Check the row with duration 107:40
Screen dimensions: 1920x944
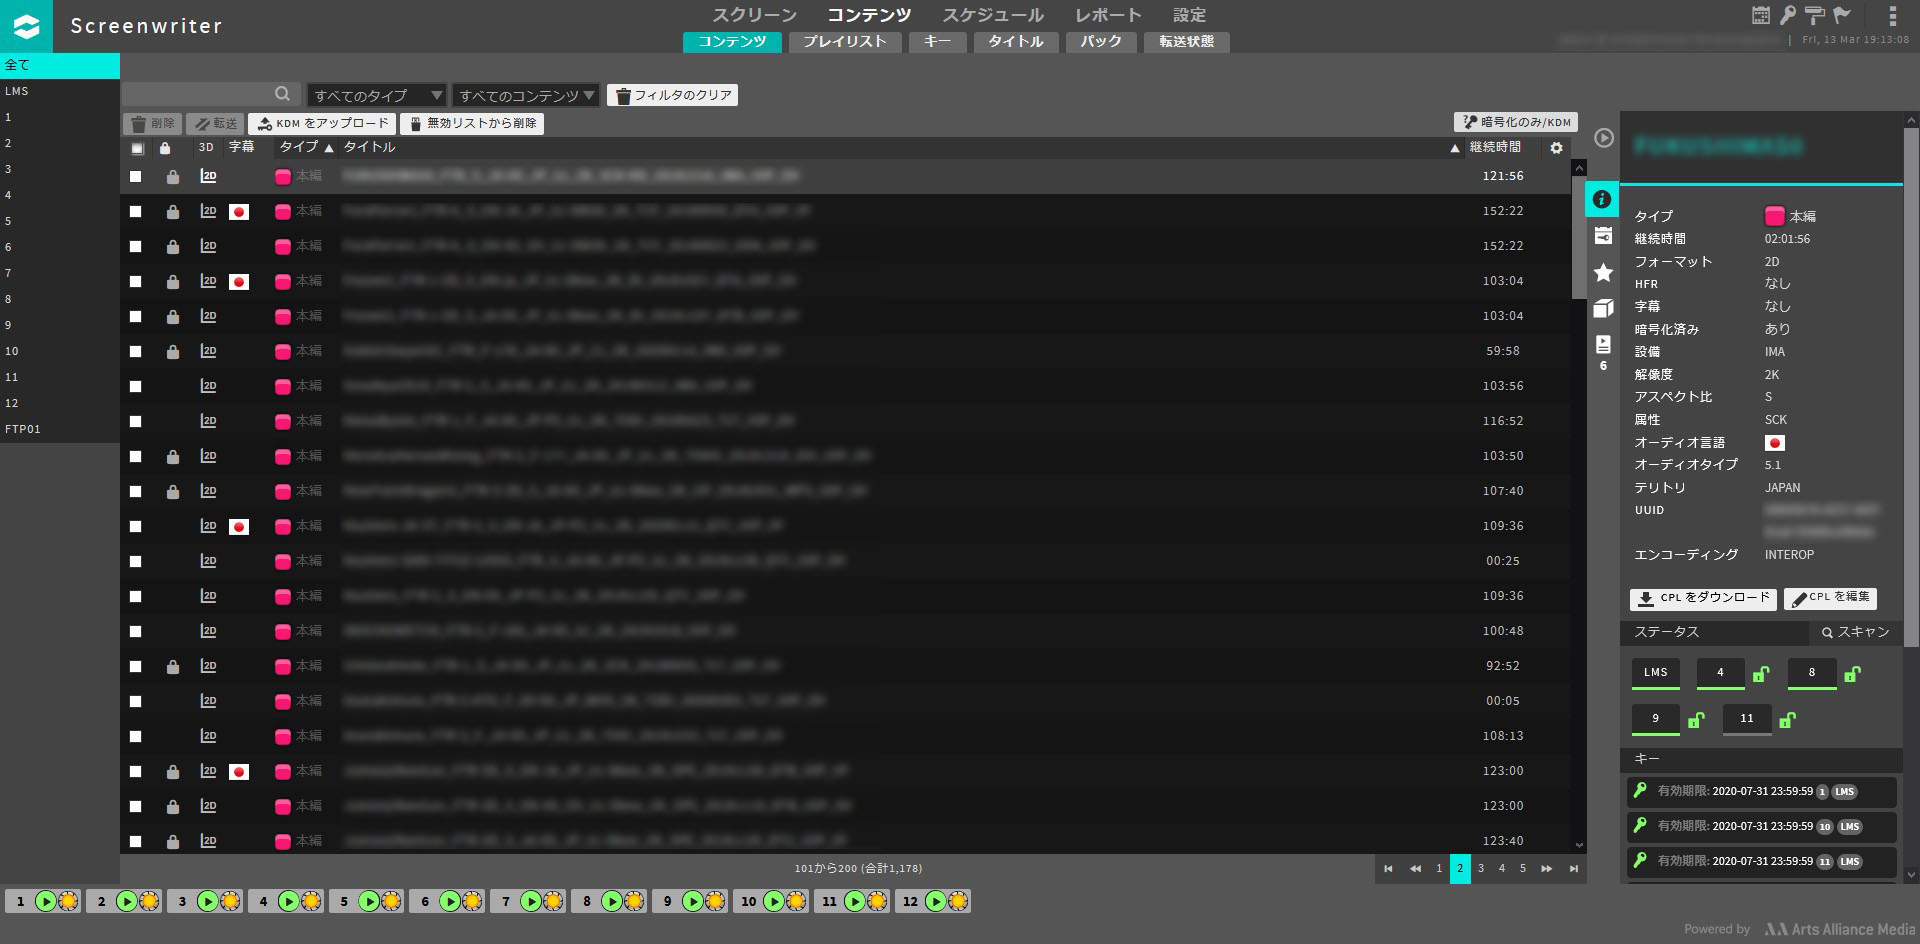[136, 492]
